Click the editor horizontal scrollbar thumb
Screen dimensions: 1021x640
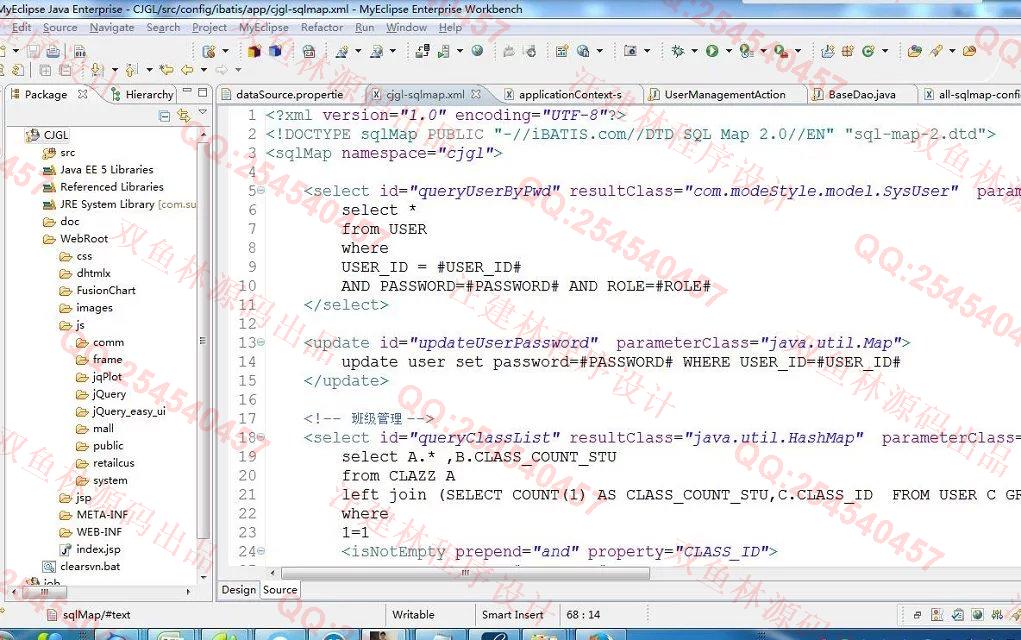465,573
